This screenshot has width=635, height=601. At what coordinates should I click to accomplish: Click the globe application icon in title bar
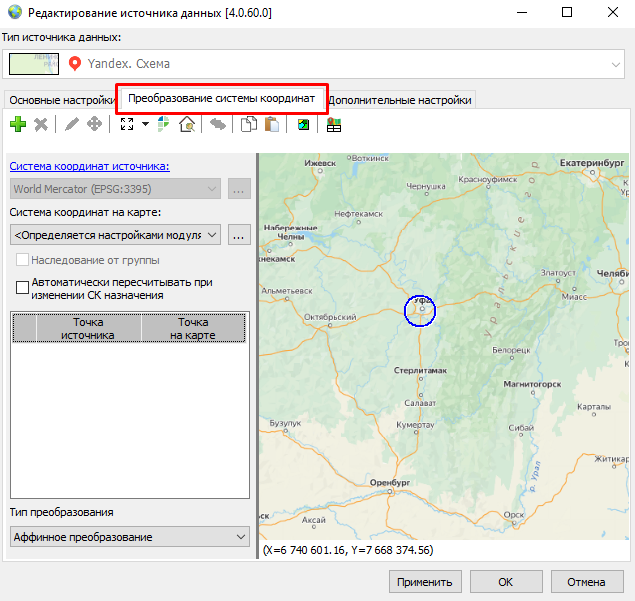tap(15, 12)
